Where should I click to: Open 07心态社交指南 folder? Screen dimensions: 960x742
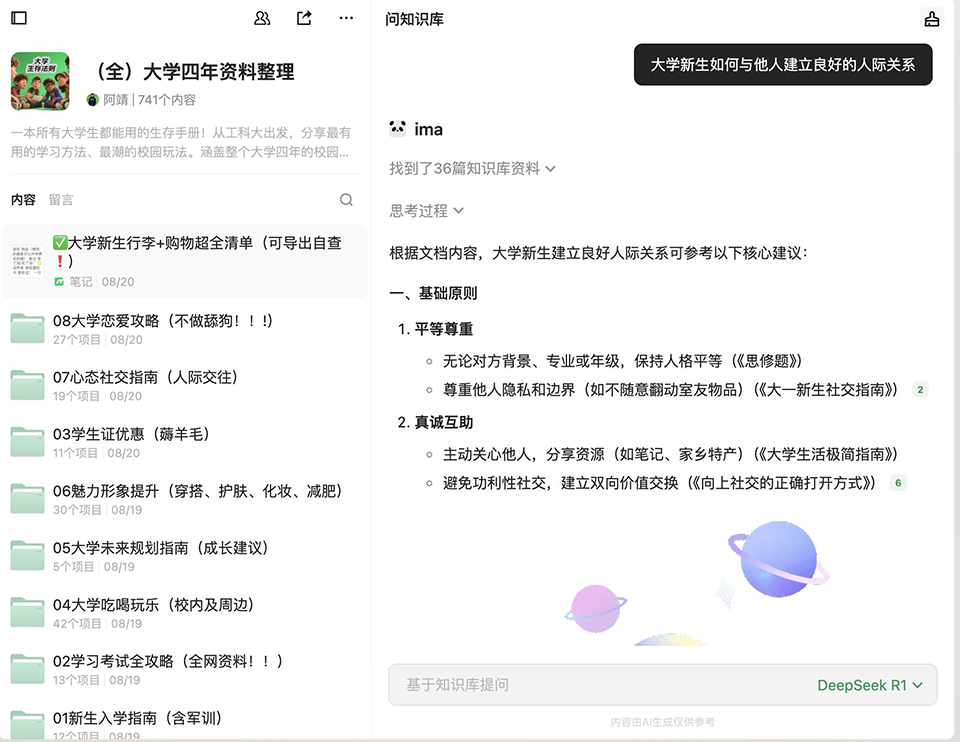click(x=145, y=377)
